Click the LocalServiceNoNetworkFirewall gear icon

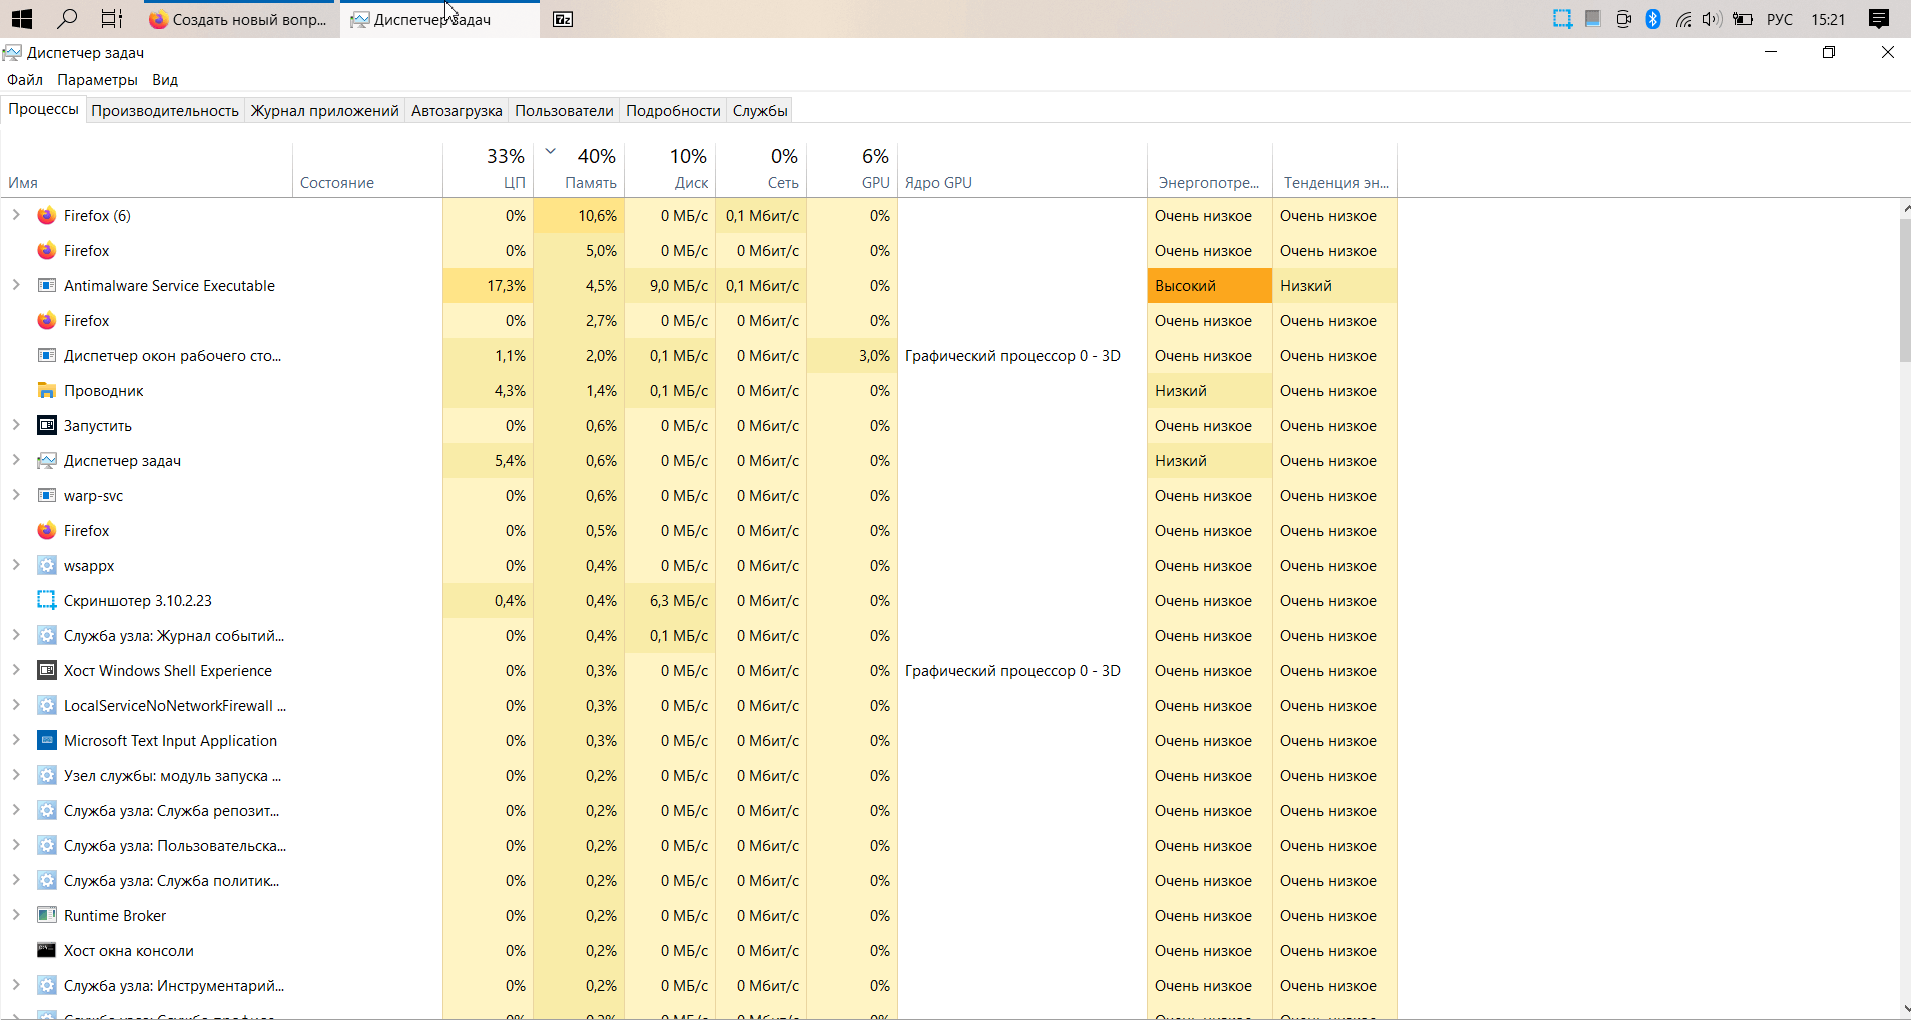point(46,706)
